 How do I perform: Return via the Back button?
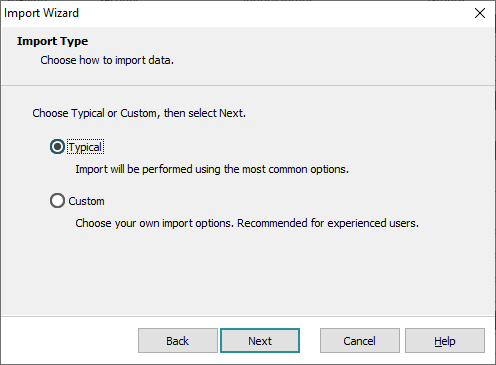178,341
